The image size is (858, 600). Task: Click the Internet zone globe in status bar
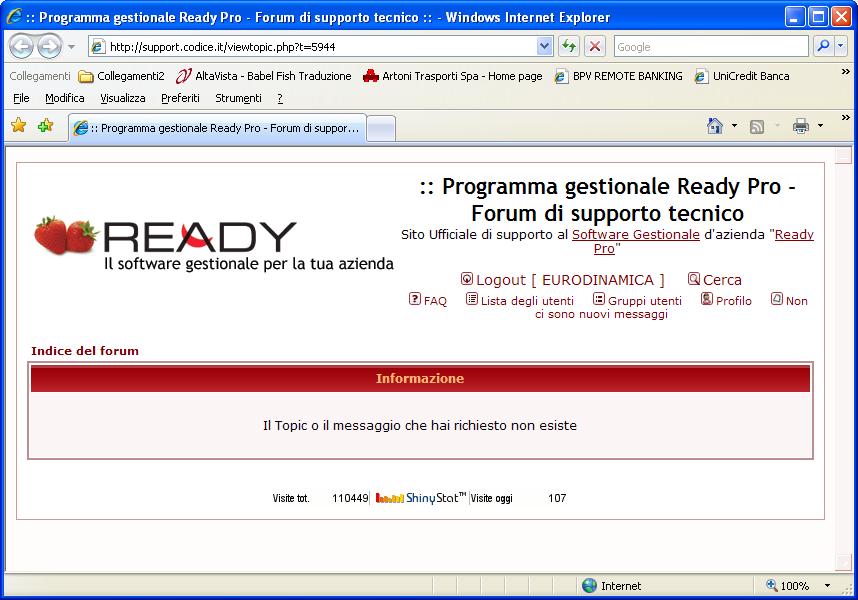pyautogui.click(x=589, y=586)
